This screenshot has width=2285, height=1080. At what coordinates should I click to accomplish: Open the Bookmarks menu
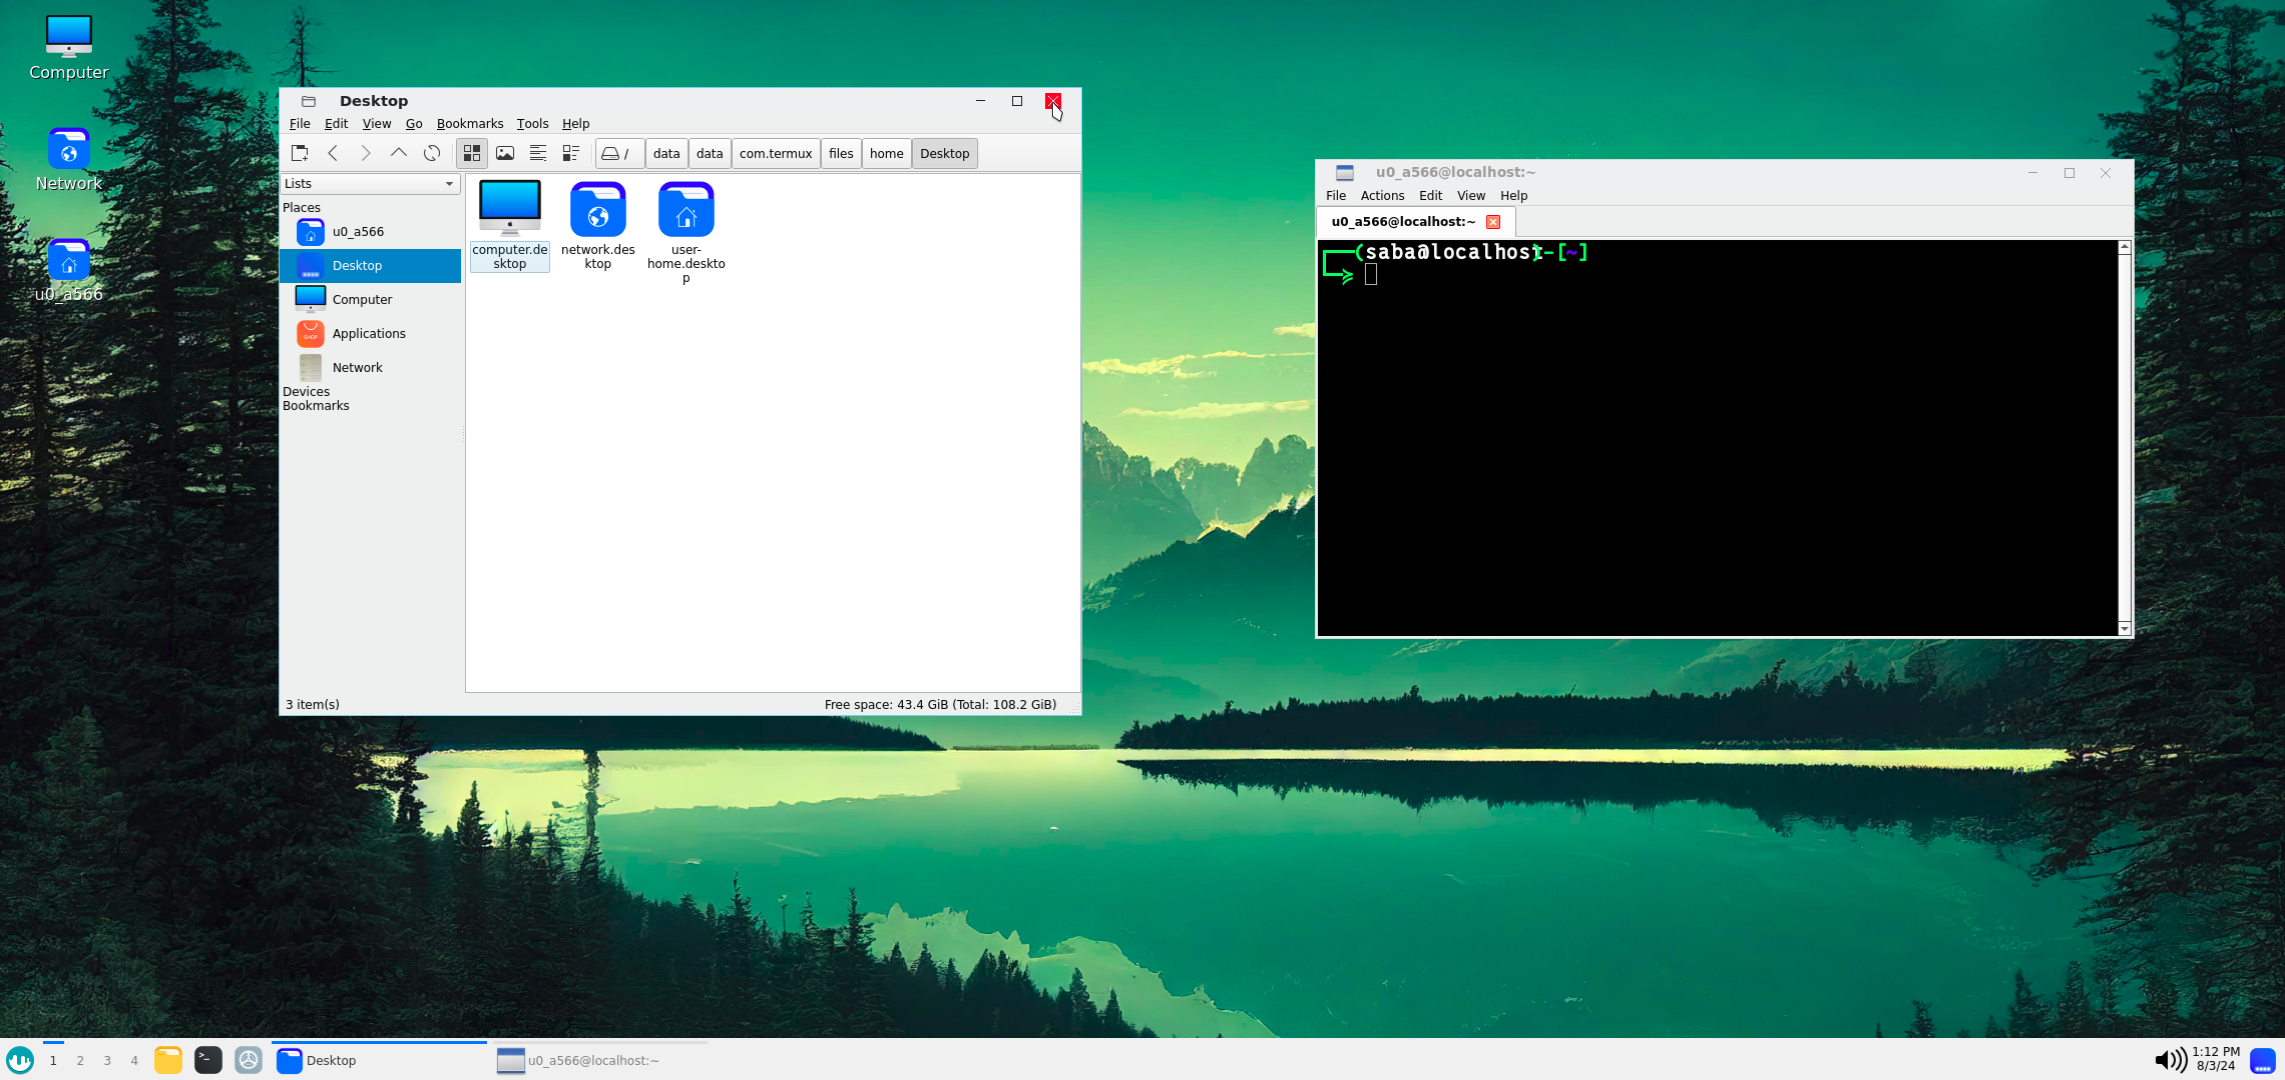(469, 124)
